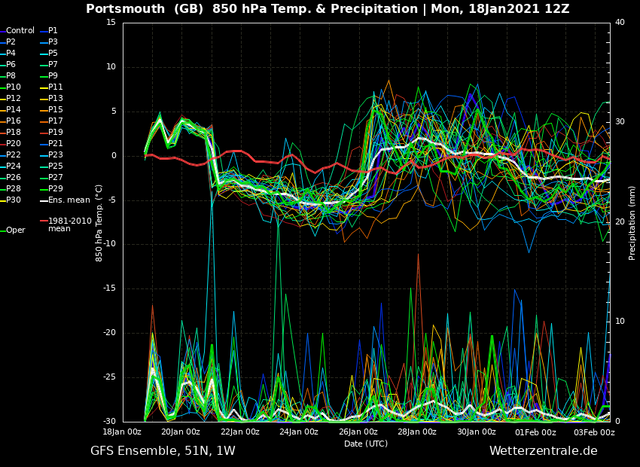This screenshot has height=467, width=640.
Task: Click the 'Ens. mean' legend entry
Action: [65, 200]
